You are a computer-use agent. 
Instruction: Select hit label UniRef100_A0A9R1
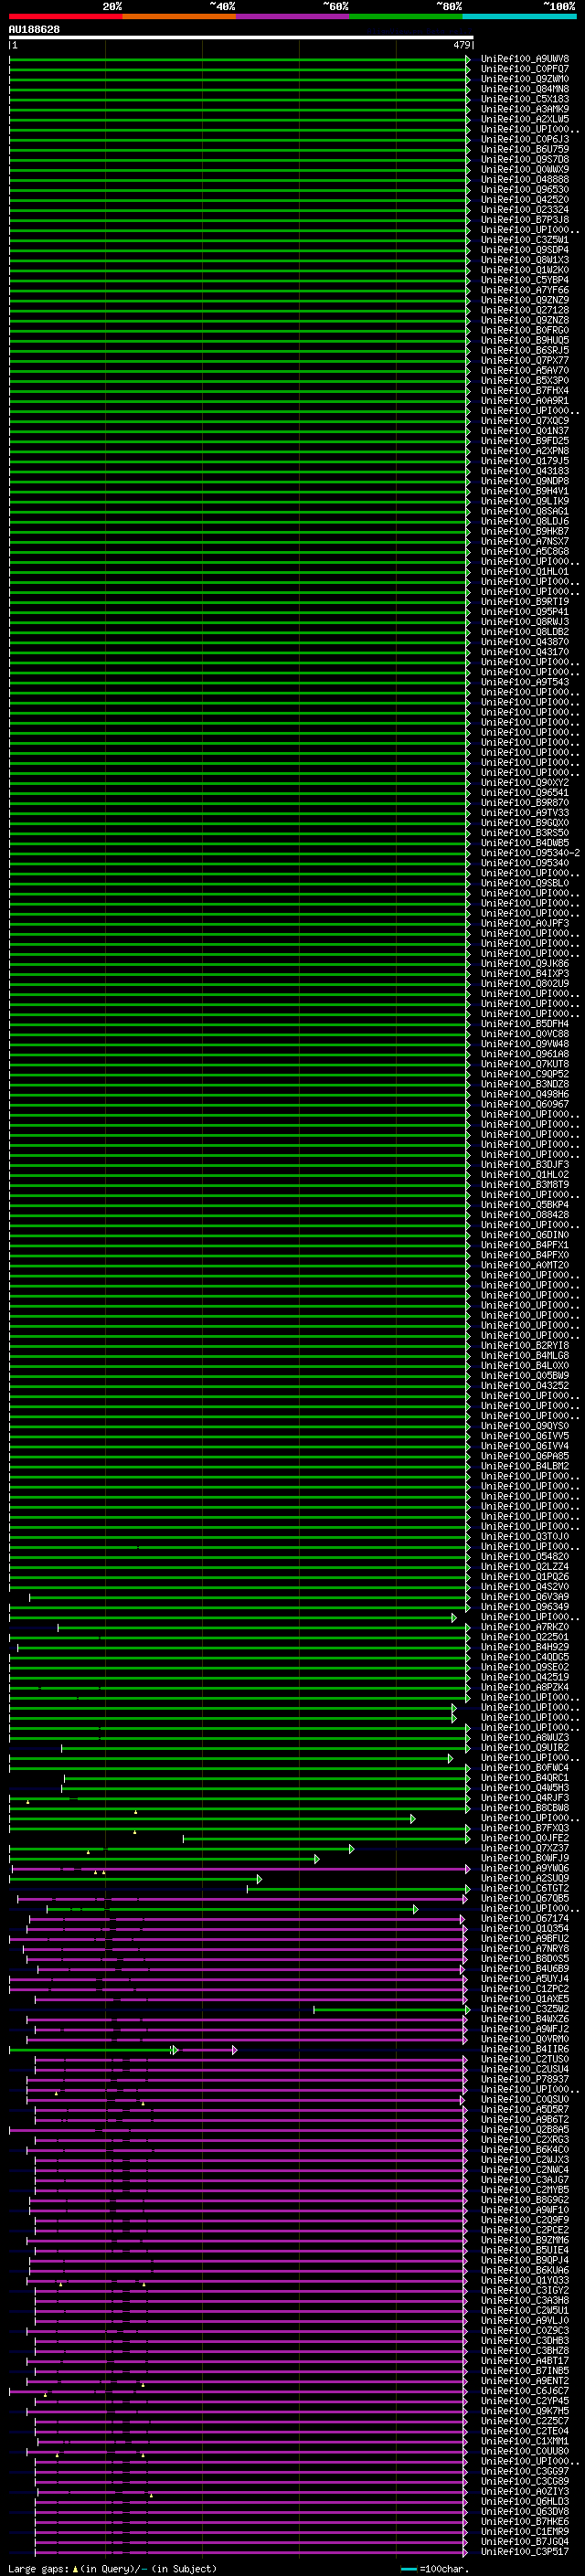pos(525,401)
